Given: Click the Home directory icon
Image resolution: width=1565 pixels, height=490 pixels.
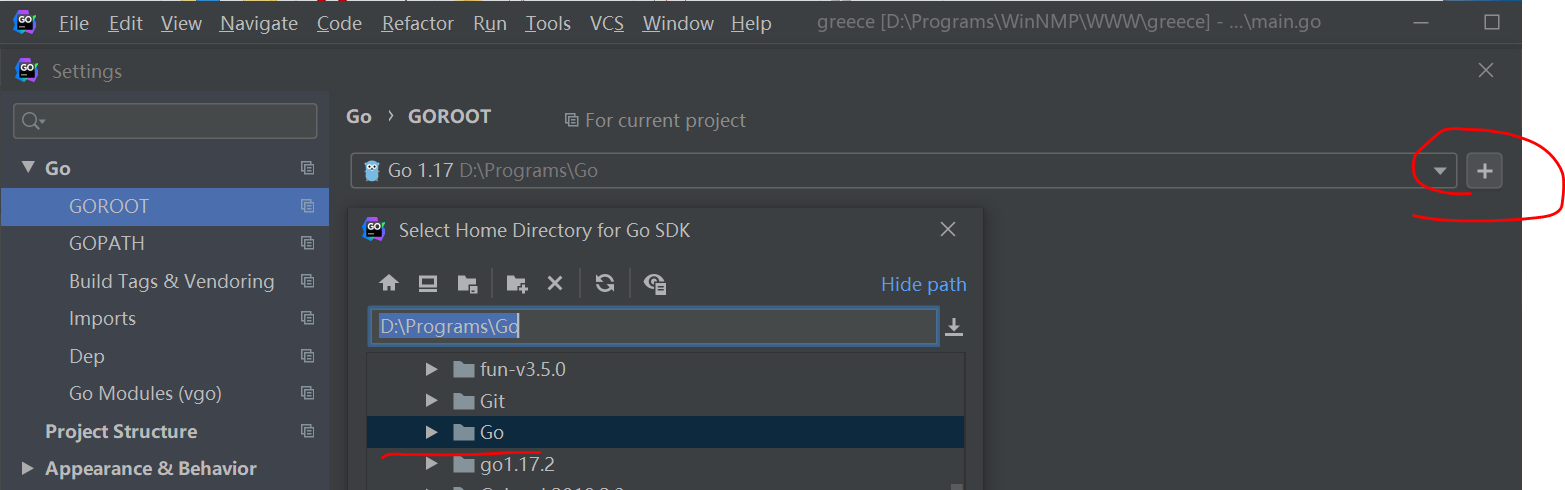Looking at the screenshot, I should pyautogui.click(x=389, y=284).
